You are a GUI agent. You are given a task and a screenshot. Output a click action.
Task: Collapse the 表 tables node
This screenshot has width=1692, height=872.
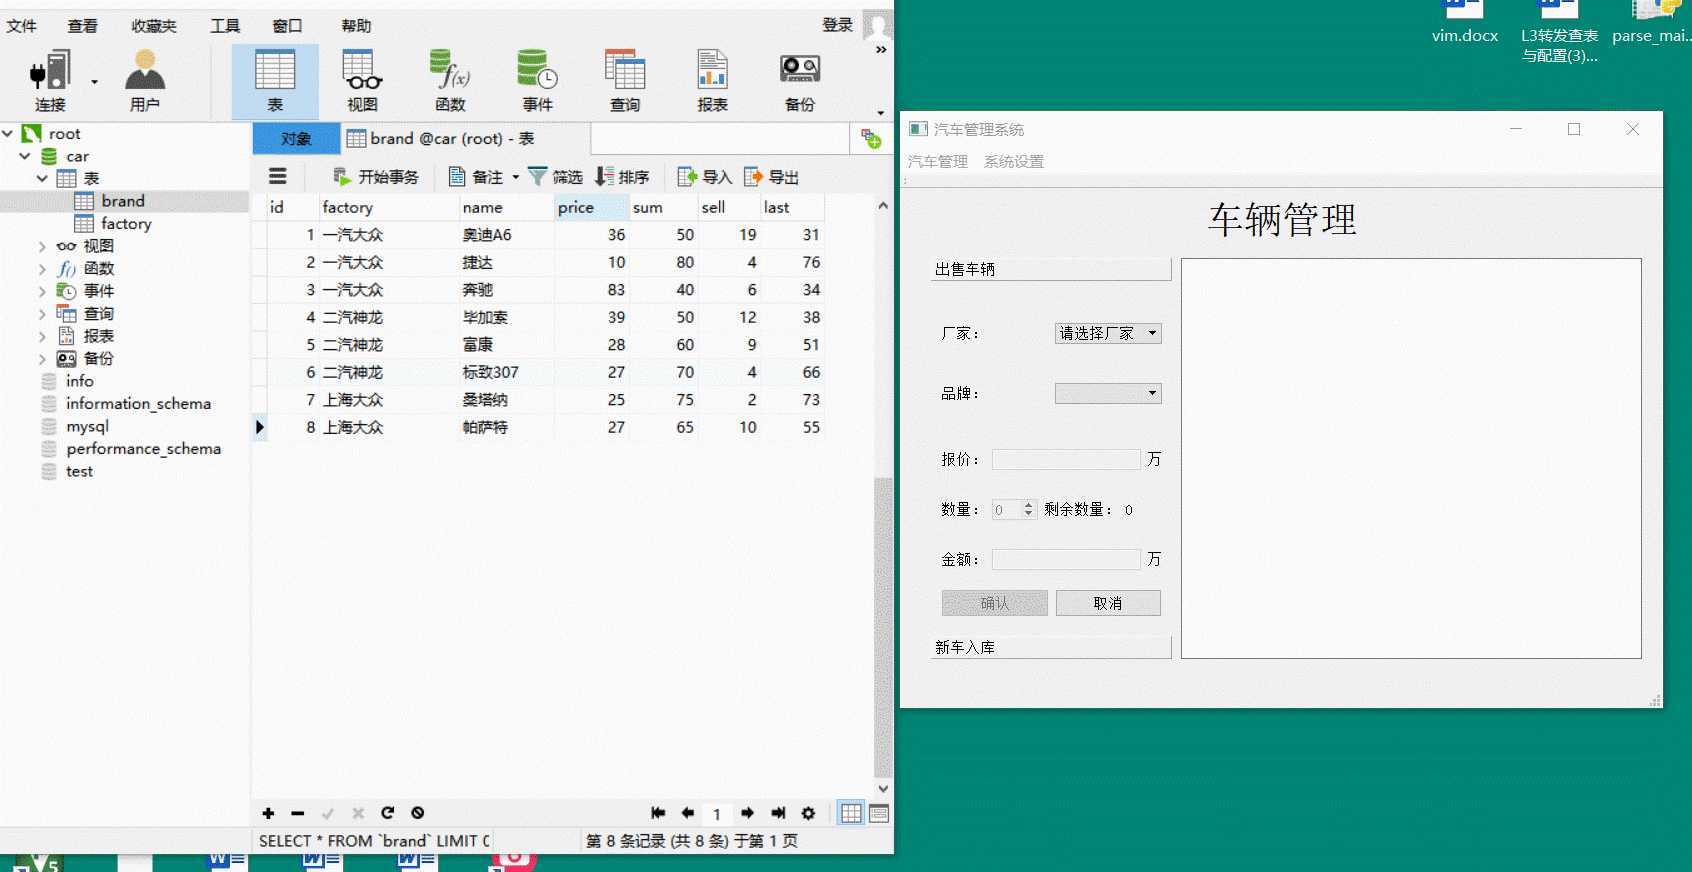(42, 178)
